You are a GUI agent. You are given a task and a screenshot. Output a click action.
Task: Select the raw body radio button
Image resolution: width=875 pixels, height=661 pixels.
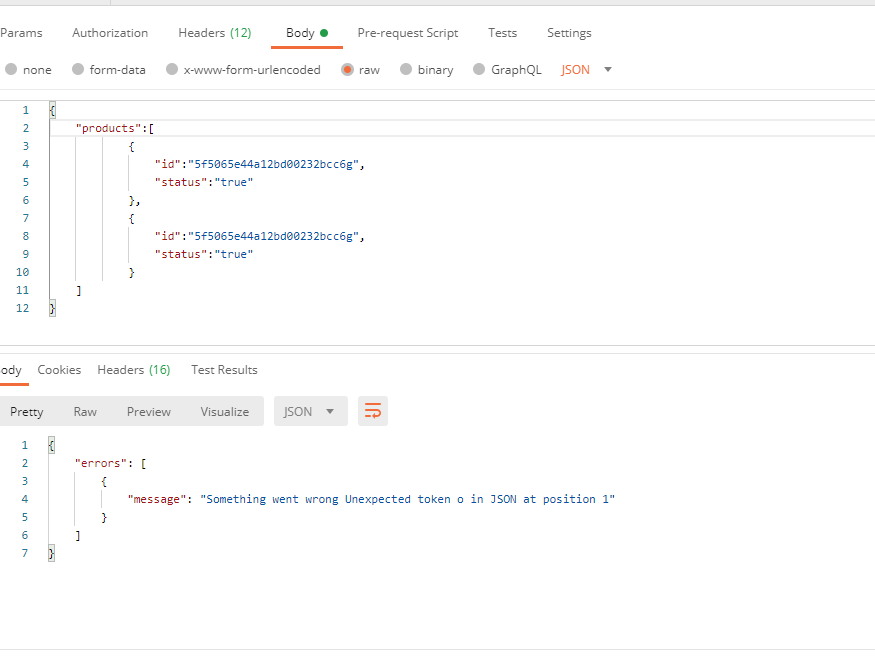[347, 70]
